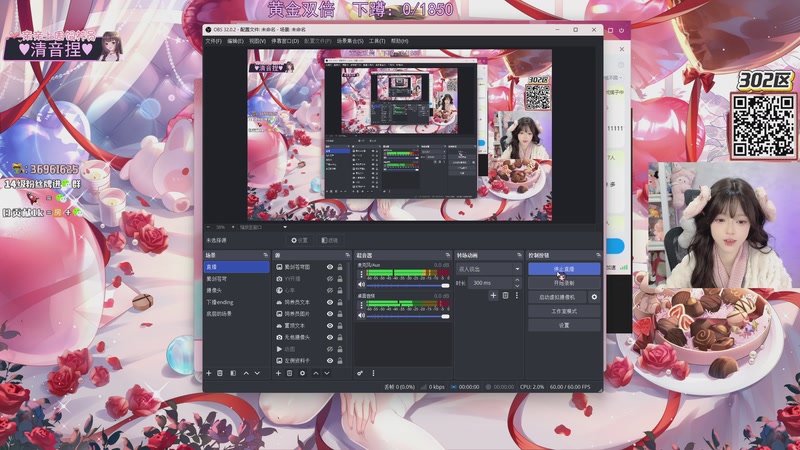Move the selected scene down
Screen dimensions: 800x450
[257, 373]
